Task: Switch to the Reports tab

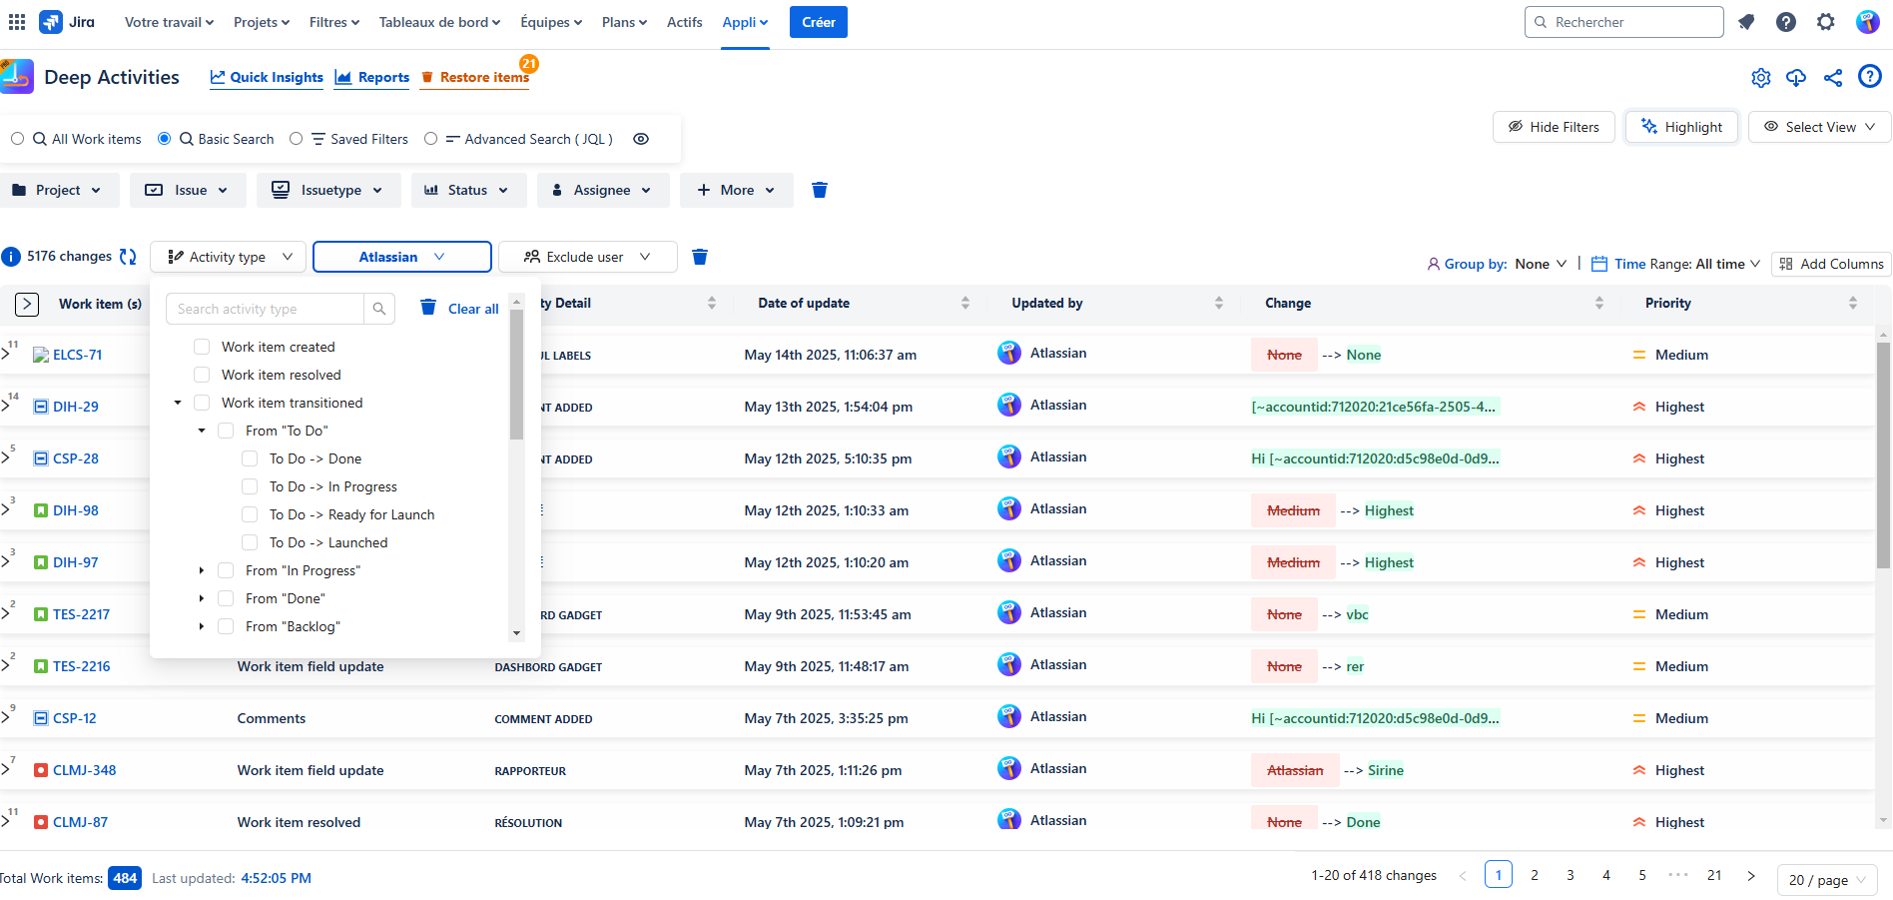Action: (x=372, y=77)
